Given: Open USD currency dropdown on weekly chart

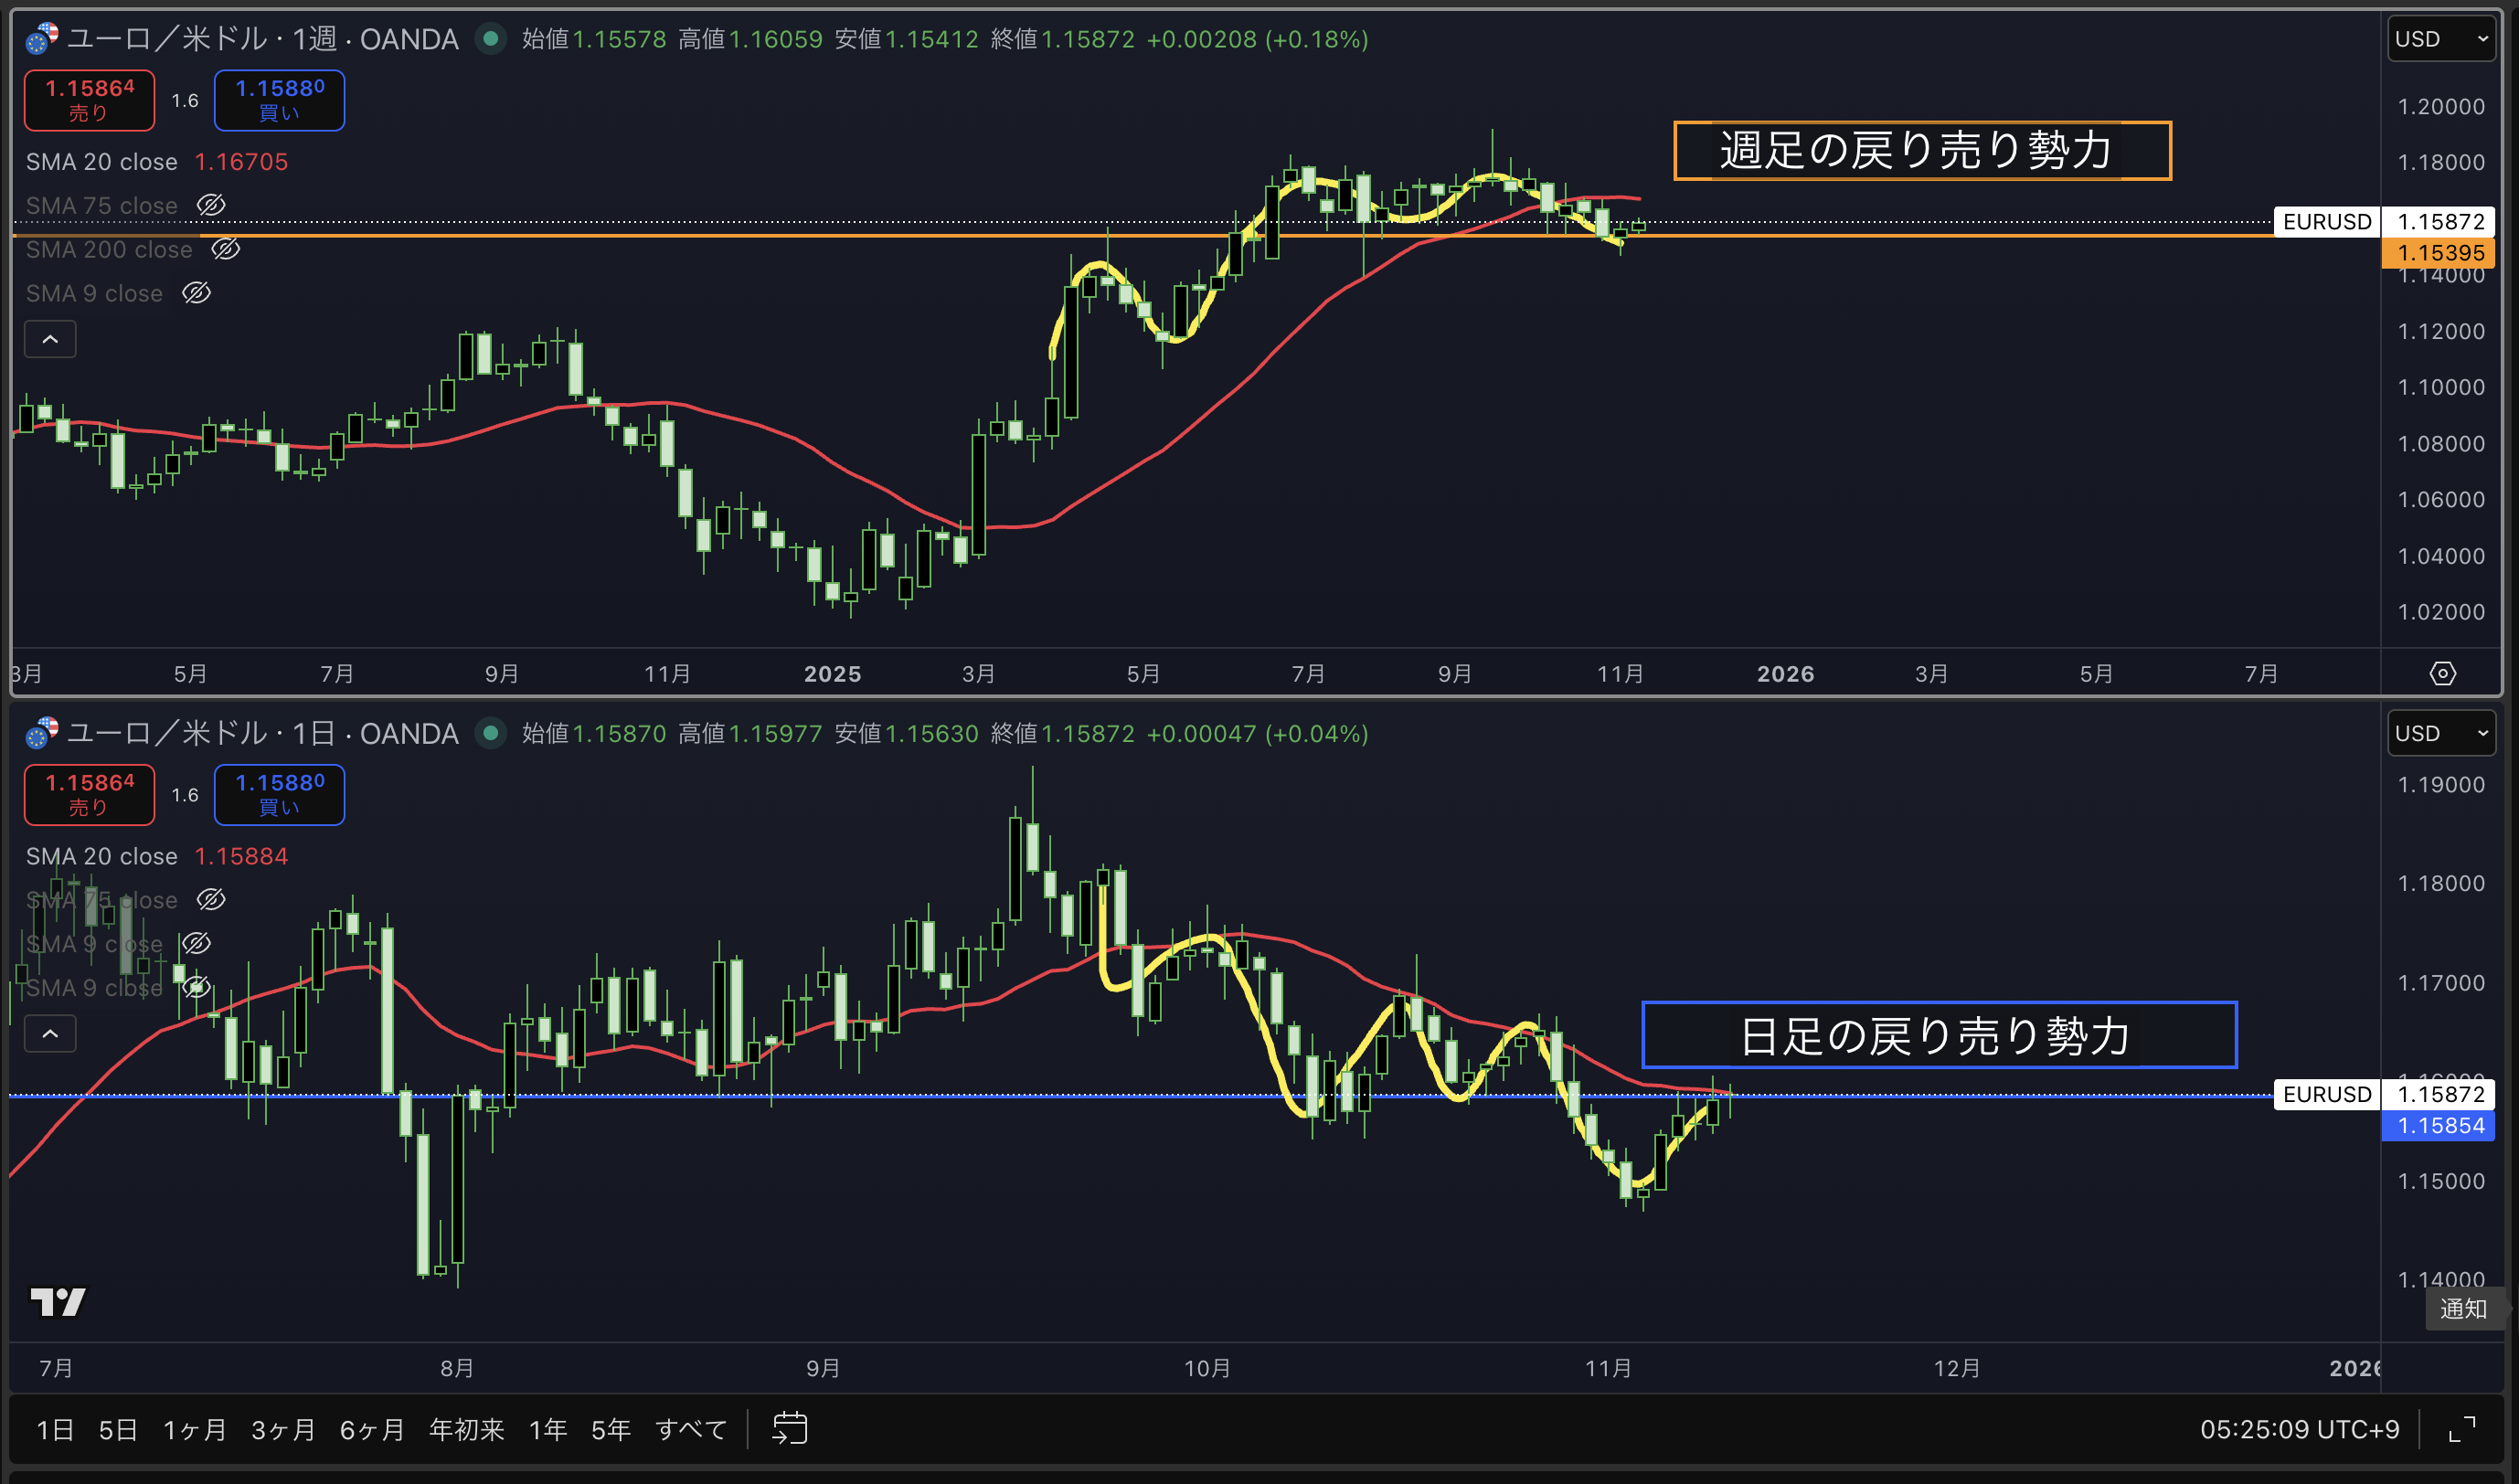Looking at the screenshot, I should click(2440, 39).
